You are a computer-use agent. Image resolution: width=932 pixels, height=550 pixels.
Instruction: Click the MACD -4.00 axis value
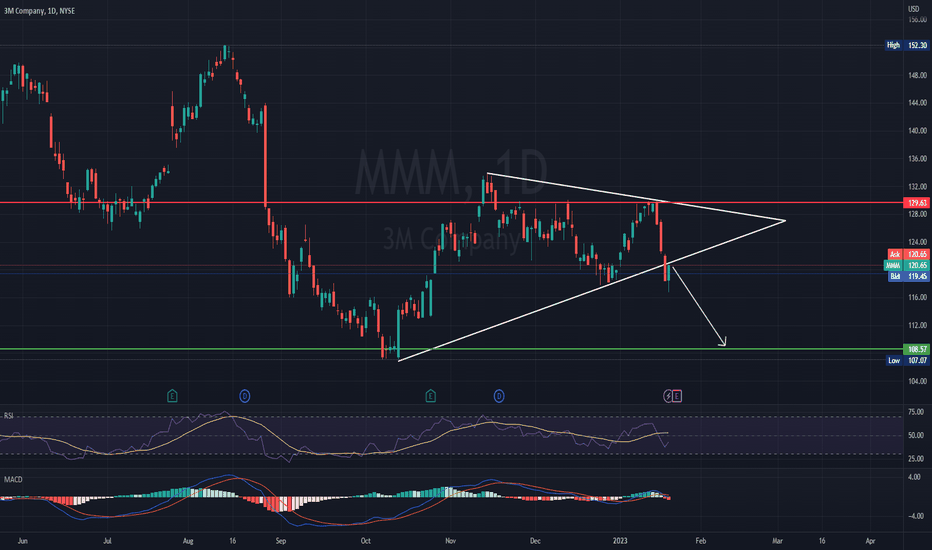pos(914,516)
